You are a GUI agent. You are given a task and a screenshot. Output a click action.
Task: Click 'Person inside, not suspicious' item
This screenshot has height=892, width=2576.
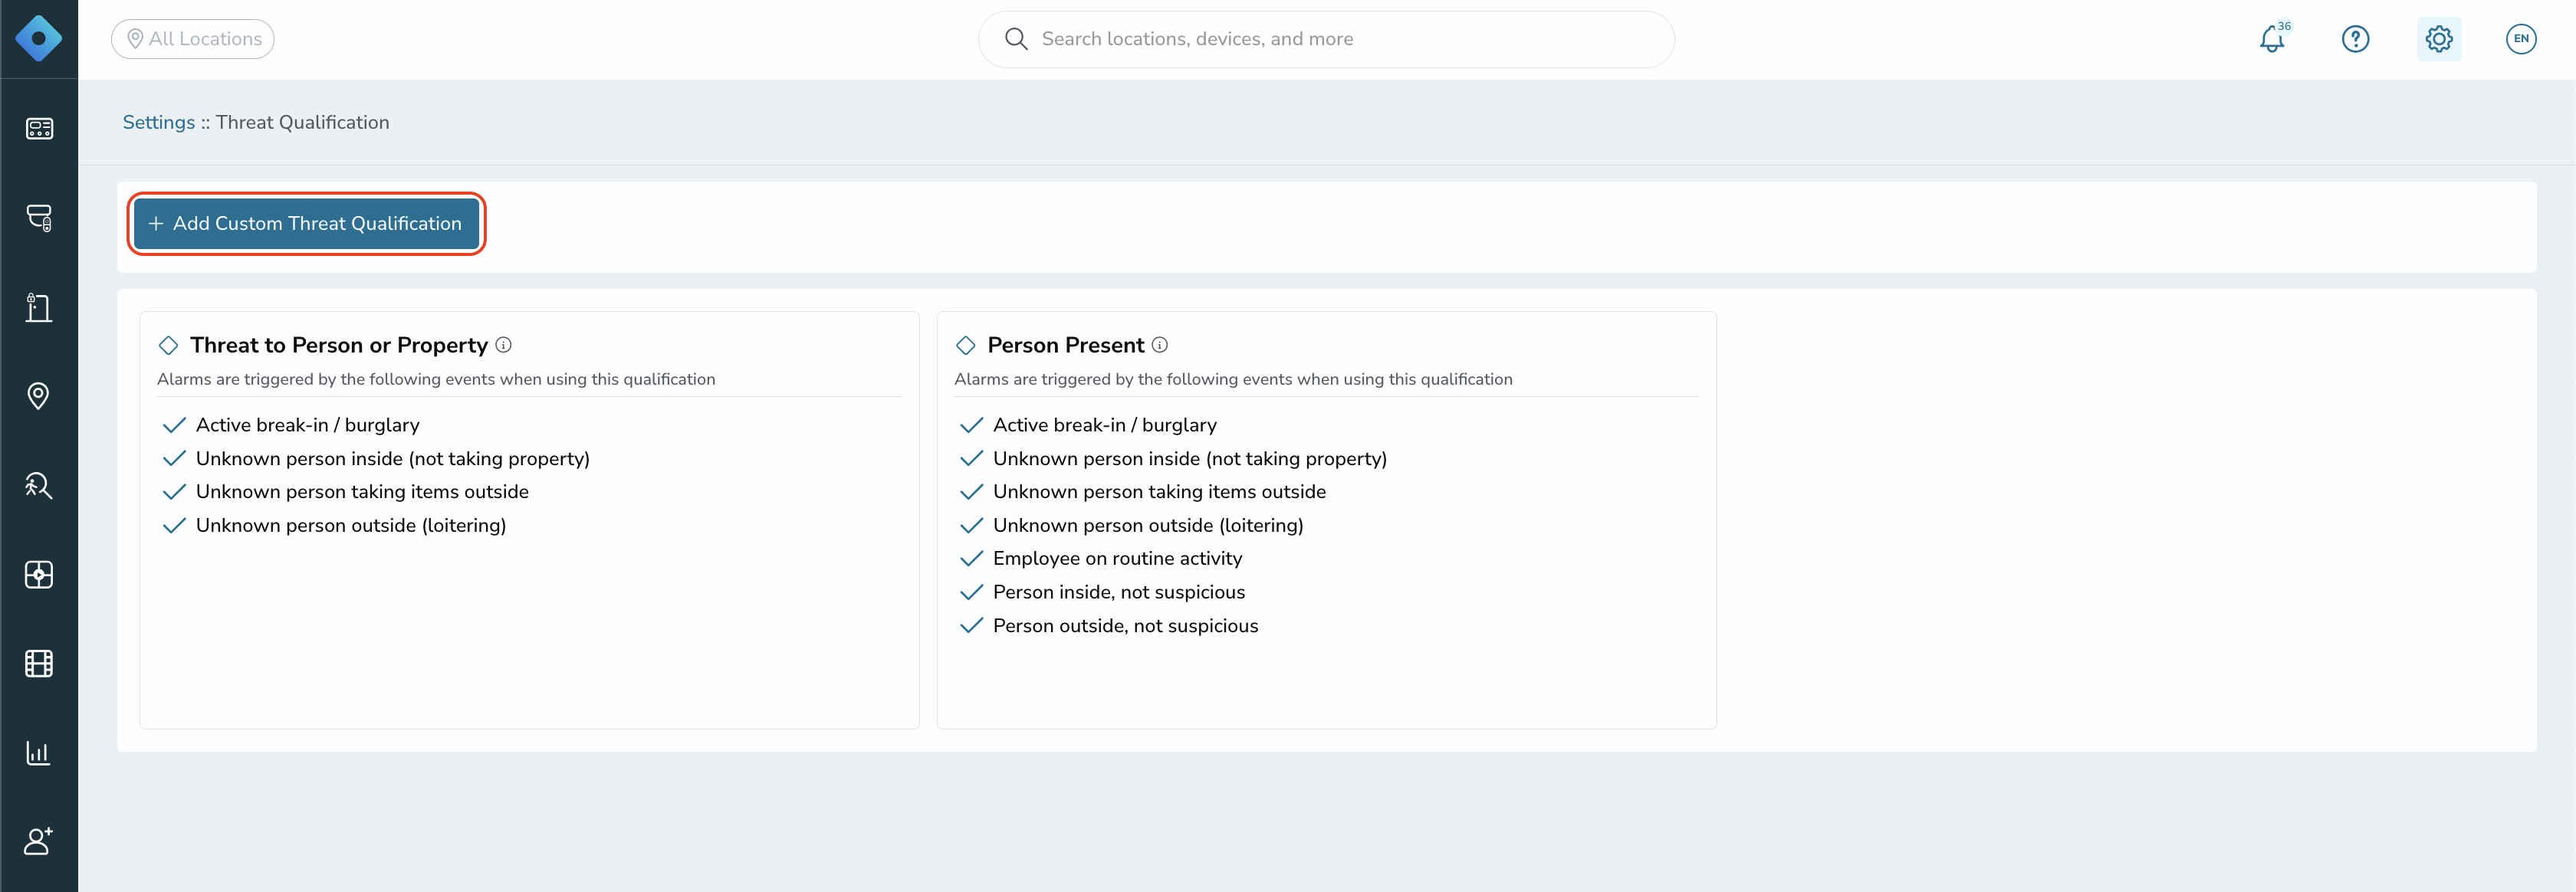click(x=1119, y=592)
